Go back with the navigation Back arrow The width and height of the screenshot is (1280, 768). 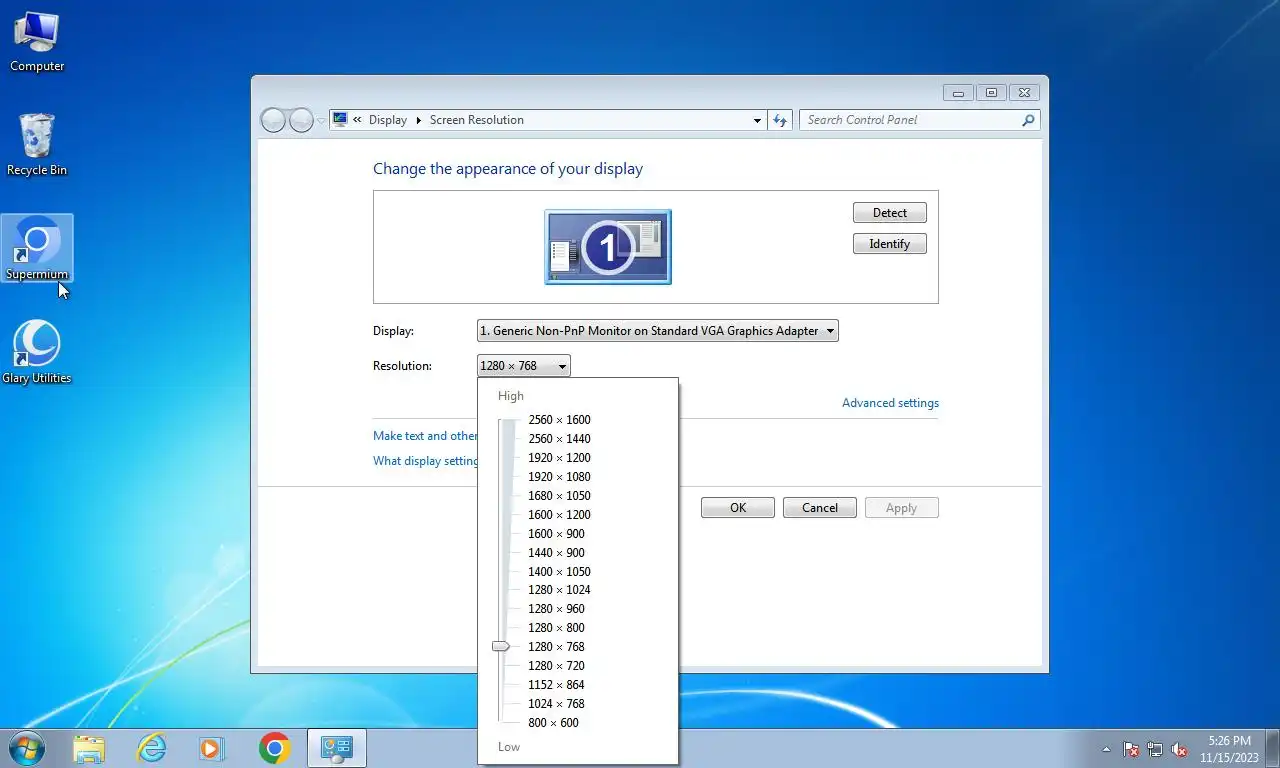[x=273, y=120]
